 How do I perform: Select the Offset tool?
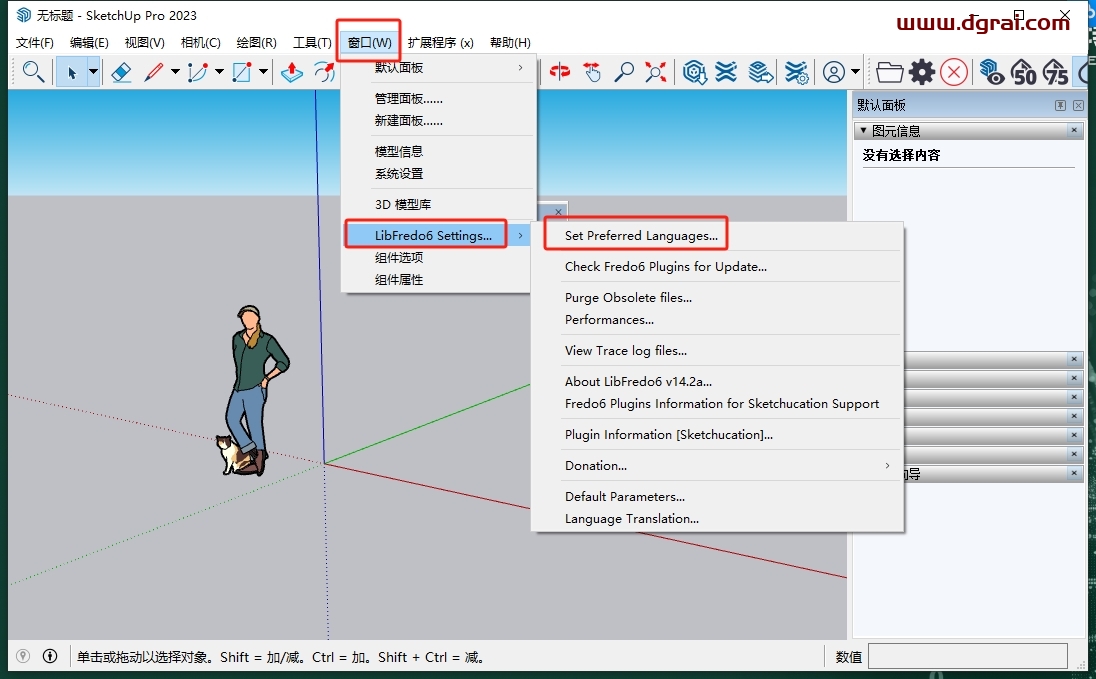(x=324, y=72)
